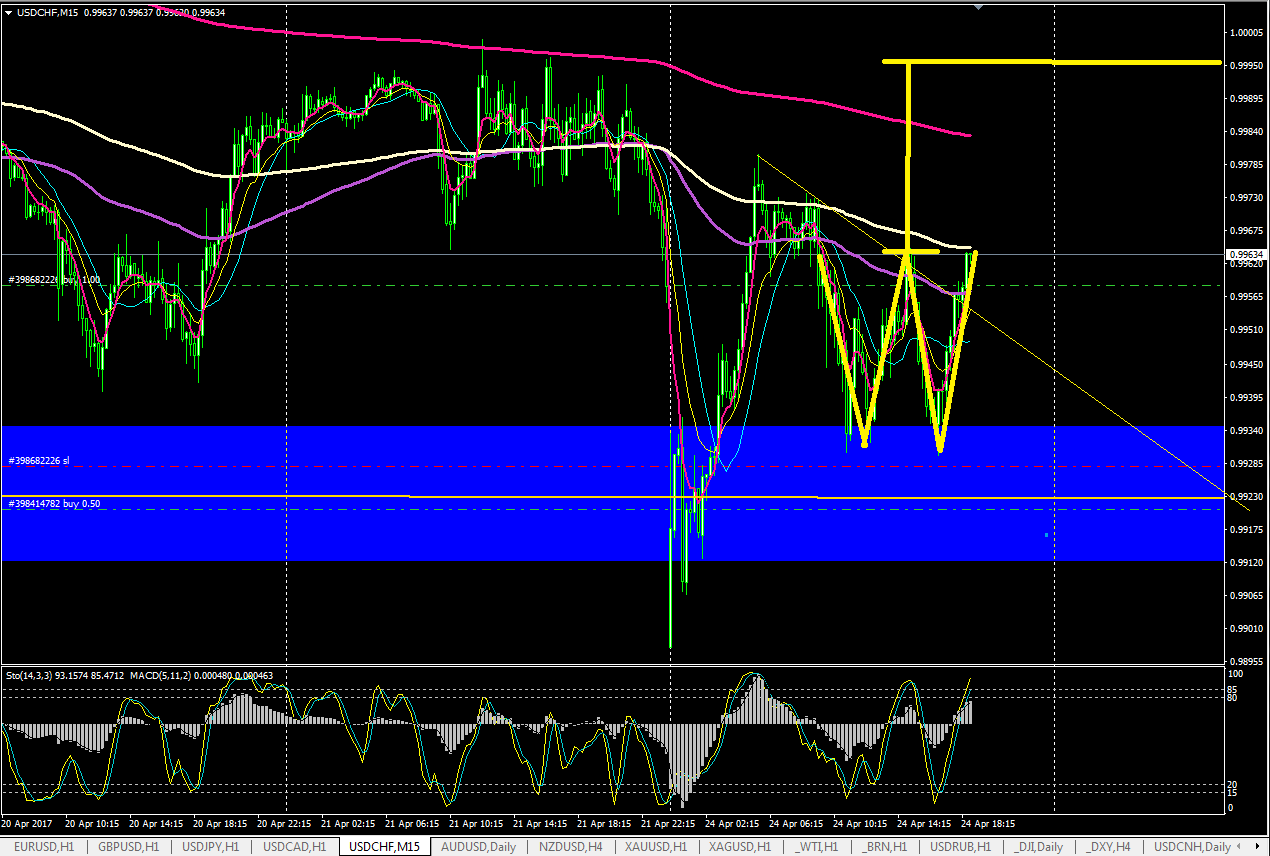Viewport: 1270px width, 856px height.
Task: Click the 0.99895 price scale label
Action: click(1246, 98)
